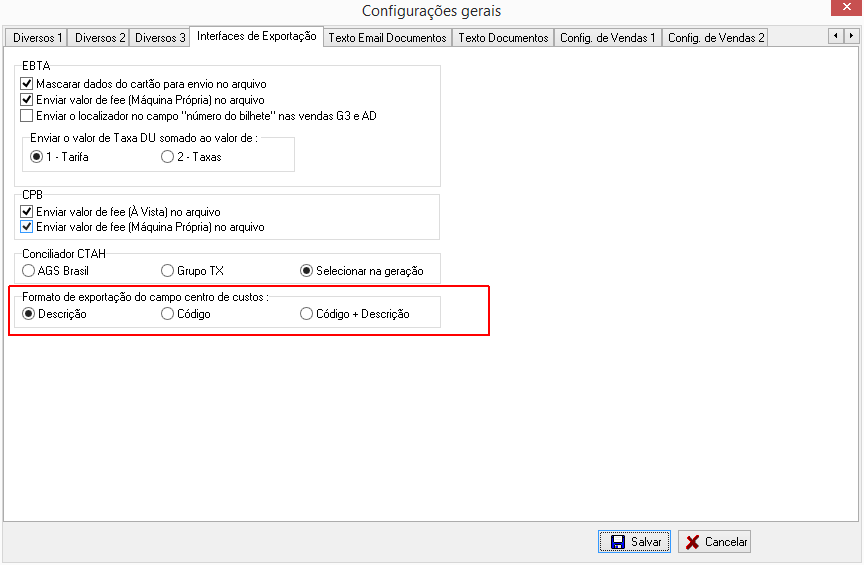This screenshot has height=565, width=864.
Task: Switch to Texto Documentos tab
Action: coord(503,38)
